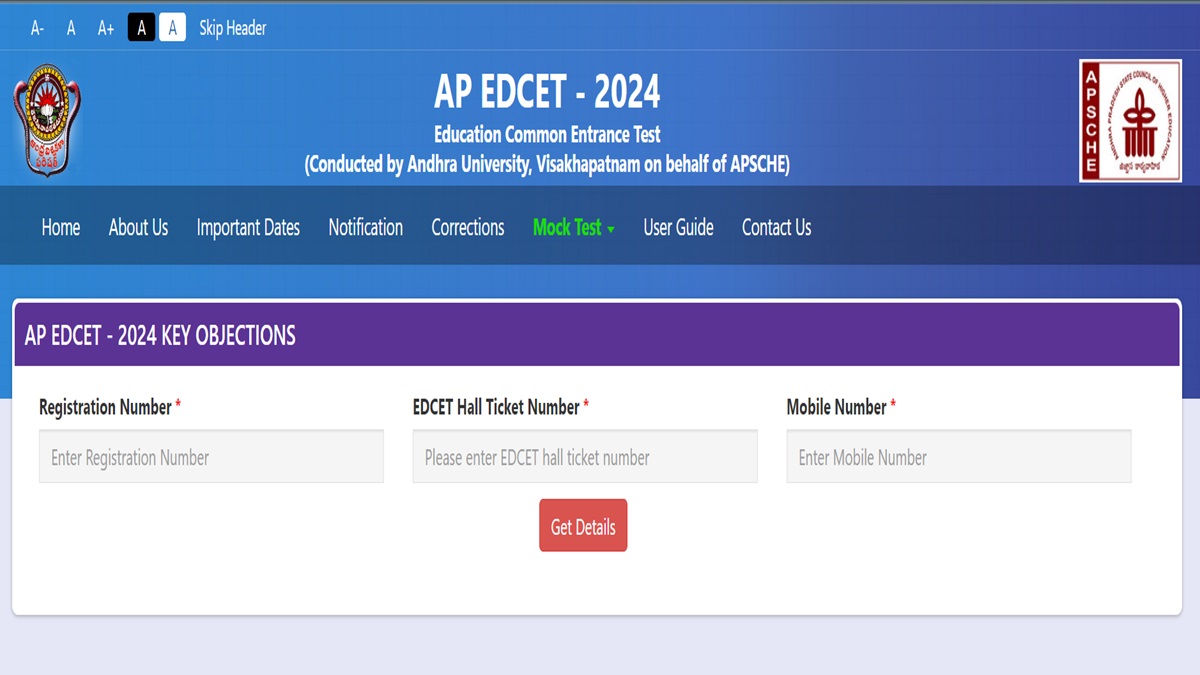Click the 'EDCET Hall Ticket Number' label
This screenshot has width=1200, height=675.
point(496,407)
